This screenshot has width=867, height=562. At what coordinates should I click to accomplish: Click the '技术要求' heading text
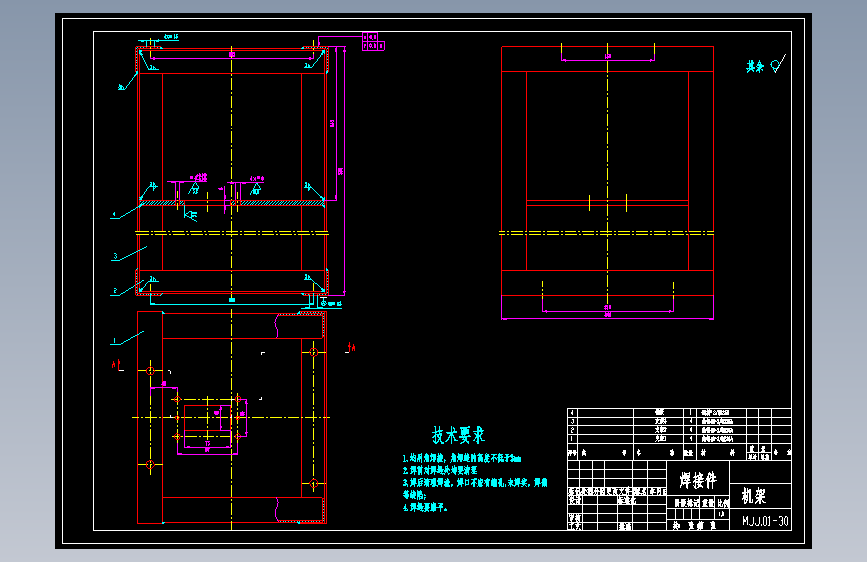click(x=458, y=435)
